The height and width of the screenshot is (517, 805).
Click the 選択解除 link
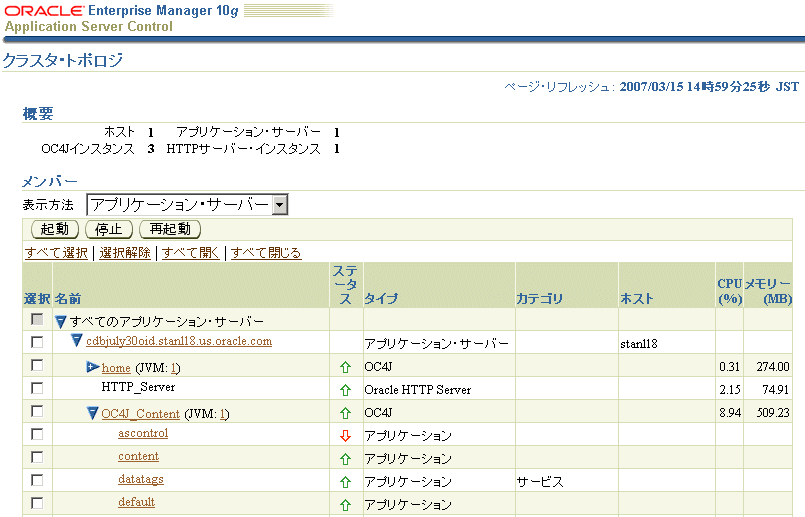[x=125, y=253]
